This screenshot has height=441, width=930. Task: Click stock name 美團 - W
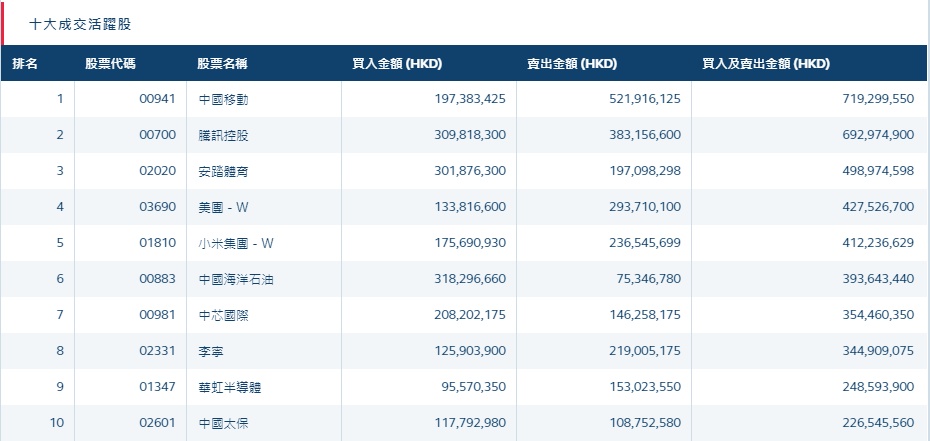pyautogui.click(x=226, y=207)
